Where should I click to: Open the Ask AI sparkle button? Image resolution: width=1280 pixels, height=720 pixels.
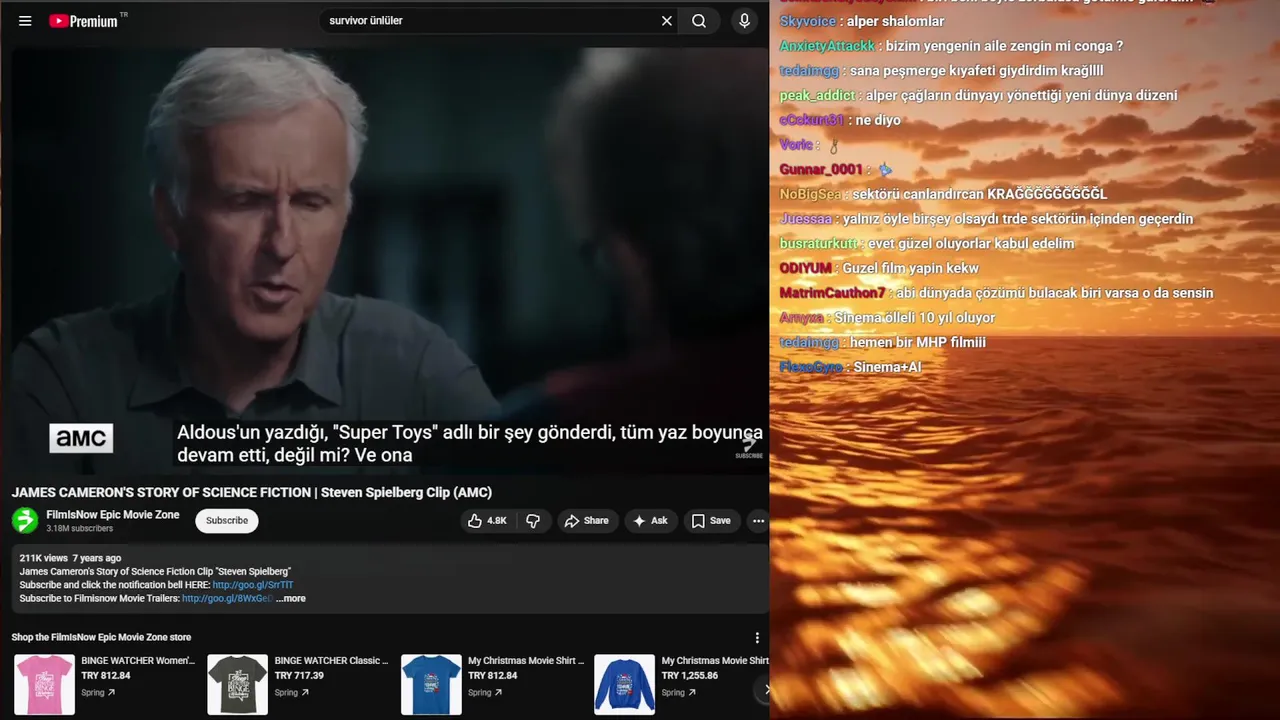click(651, 521)
